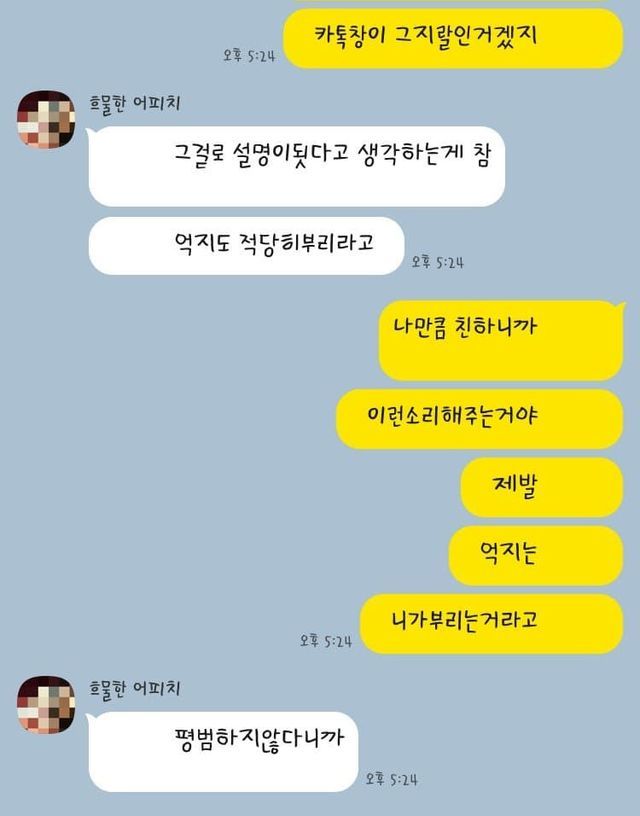The height and width of the screenshot is (816, 640).
Task: Tap the lower 흐물한 어피치 profile picture
Action: coord(46,705)
